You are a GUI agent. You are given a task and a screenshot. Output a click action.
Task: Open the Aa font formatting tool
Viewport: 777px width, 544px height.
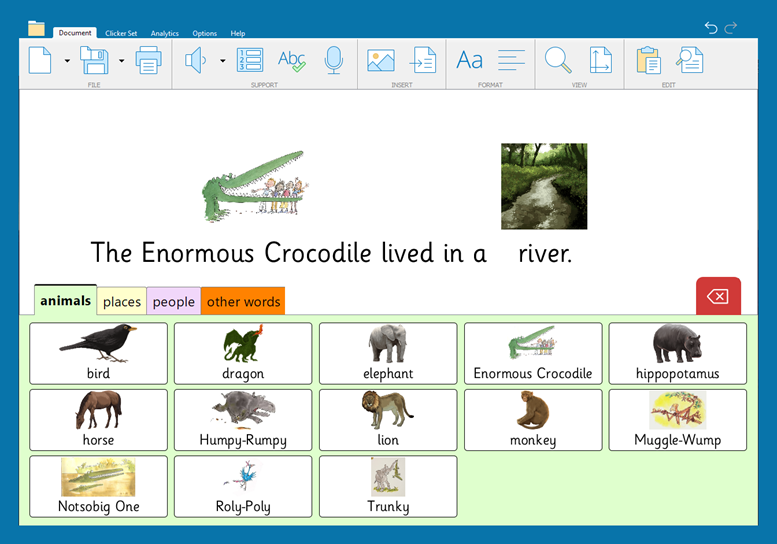click(x=469, y=61)
